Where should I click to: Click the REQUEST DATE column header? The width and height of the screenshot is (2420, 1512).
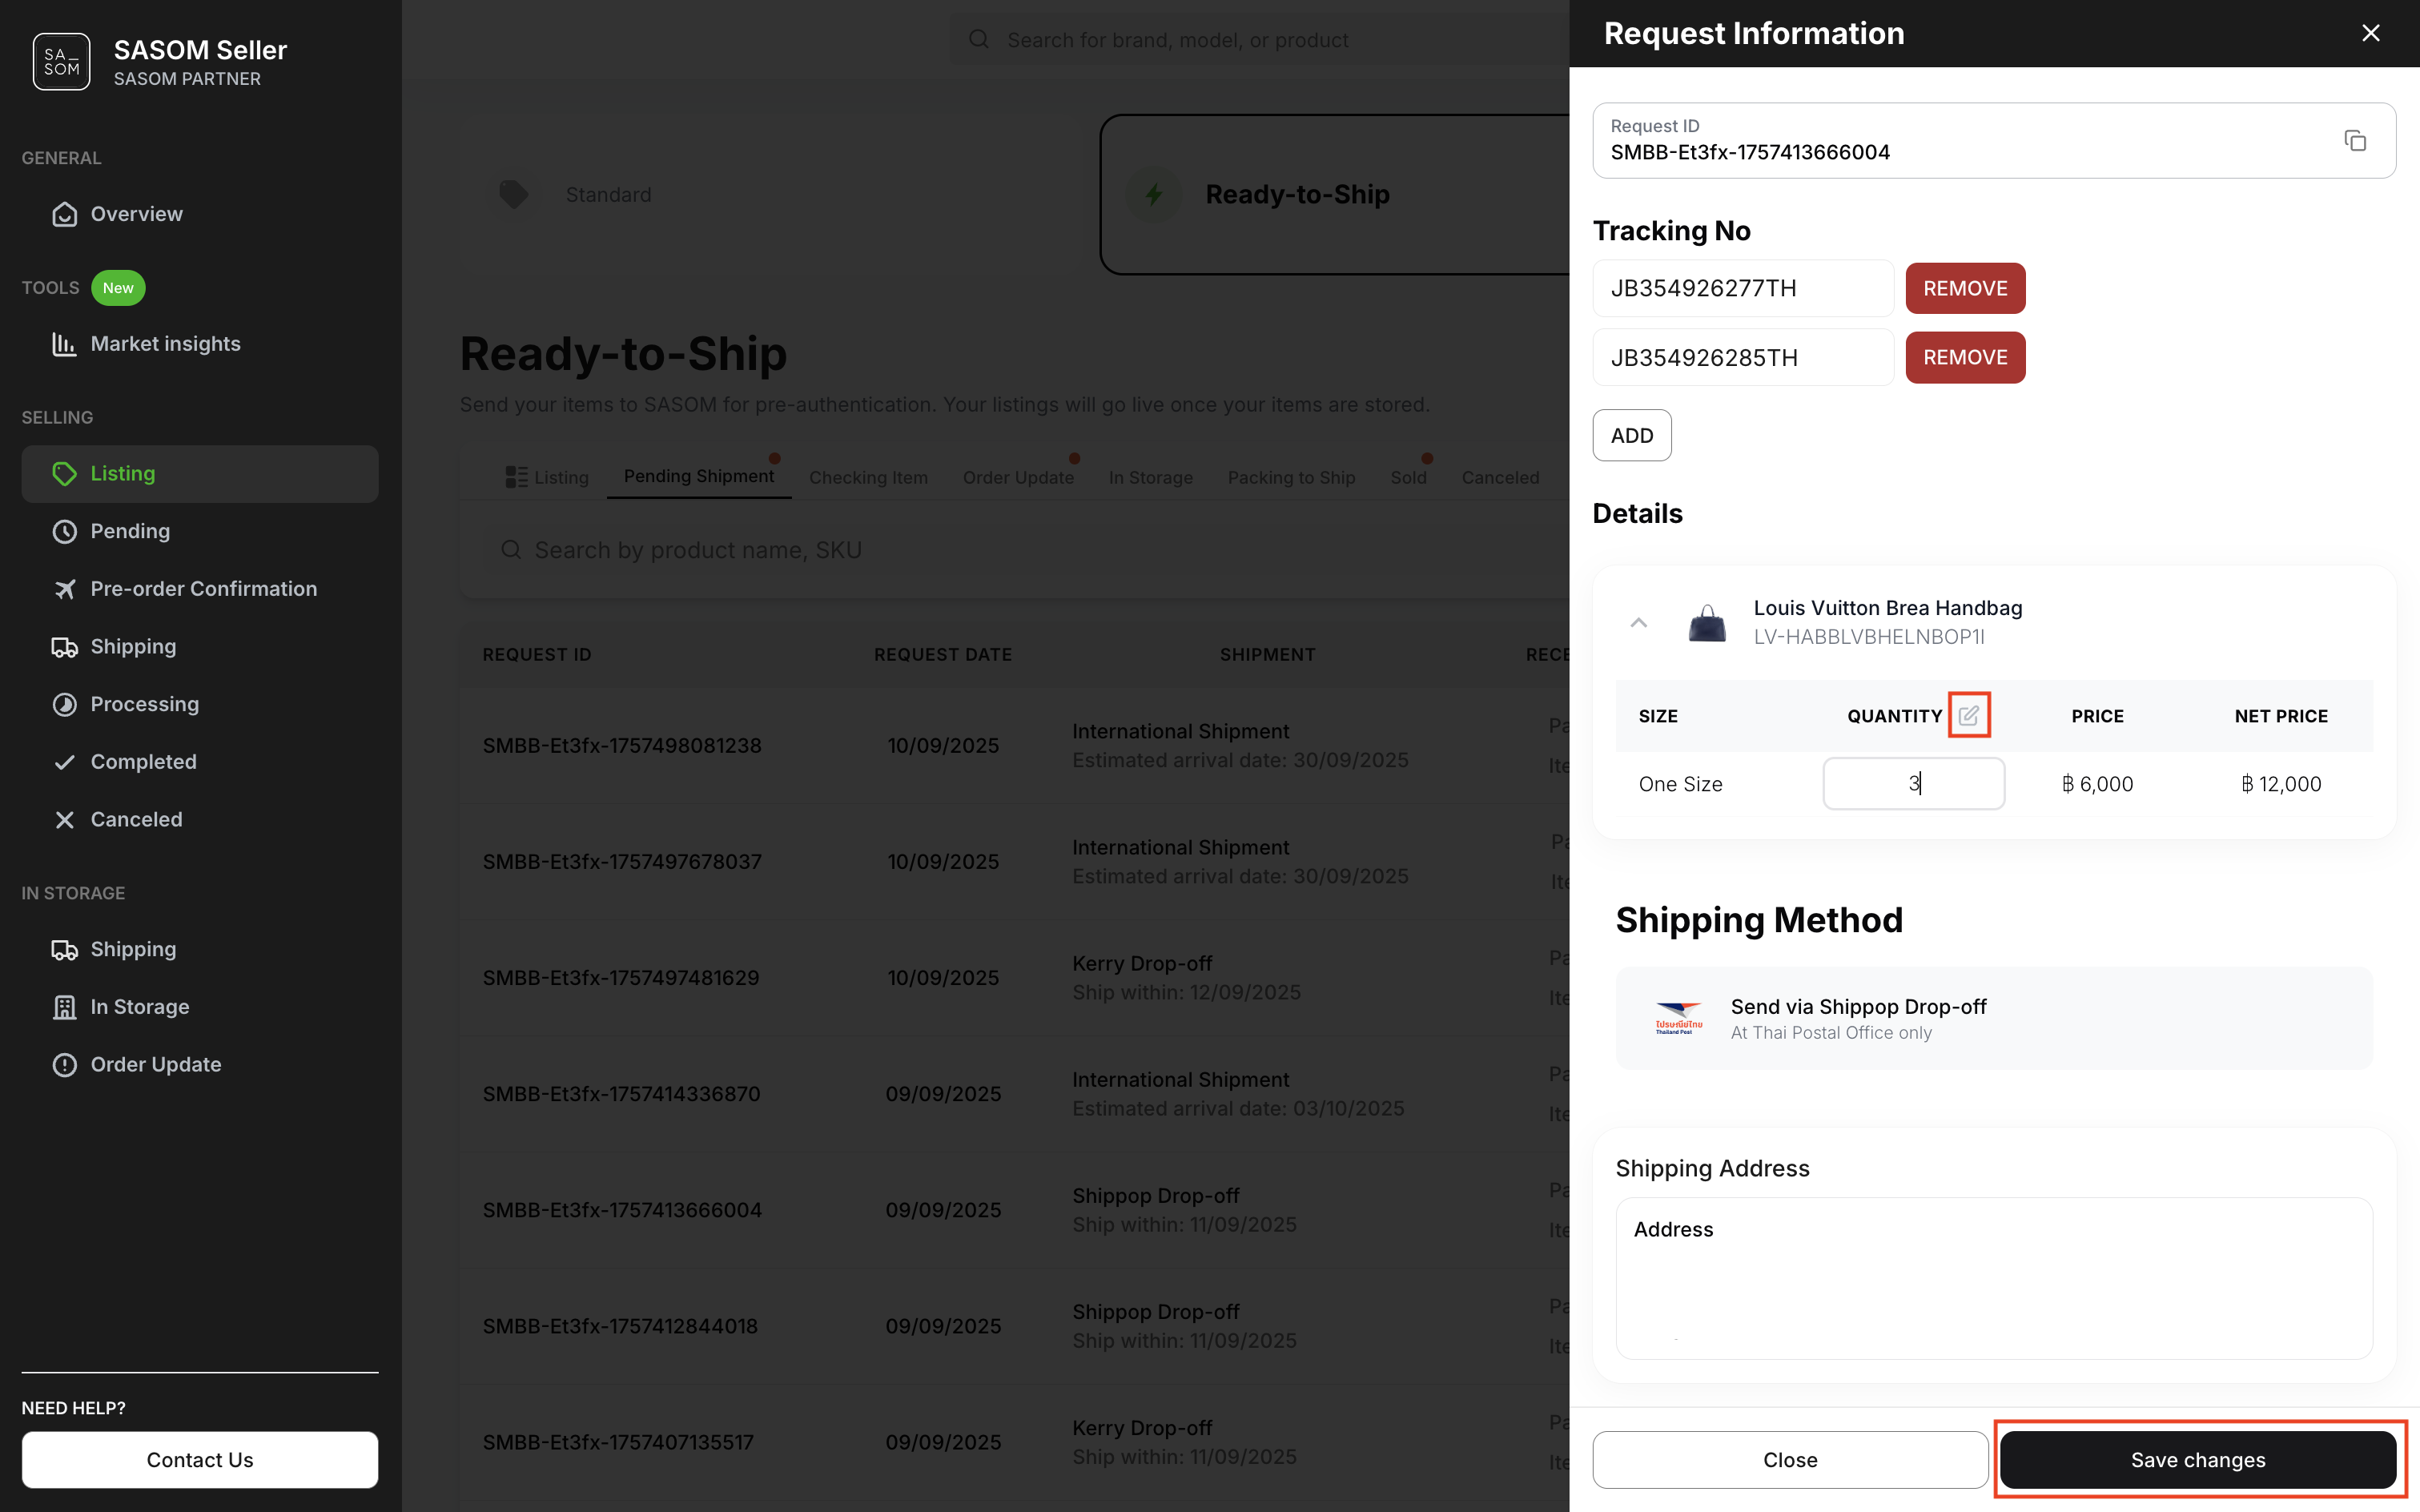pos(943,655)
